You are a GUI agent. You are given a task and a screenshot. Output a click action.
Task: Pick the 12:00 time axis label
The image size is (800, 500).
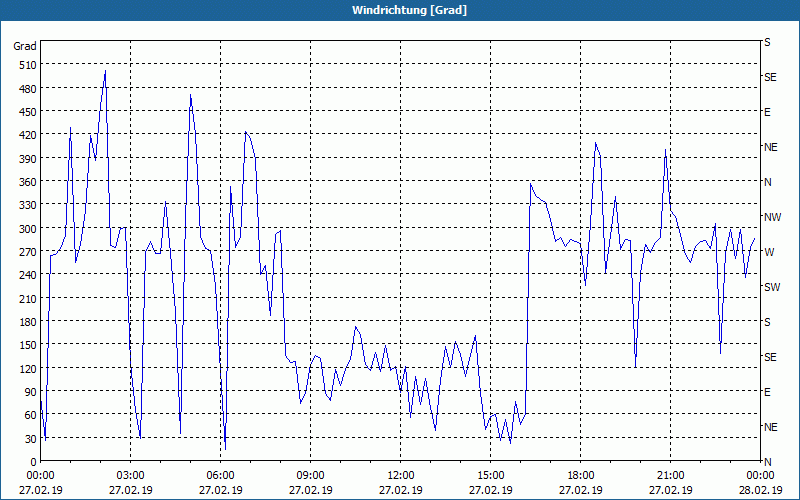[x=400, y=475]
